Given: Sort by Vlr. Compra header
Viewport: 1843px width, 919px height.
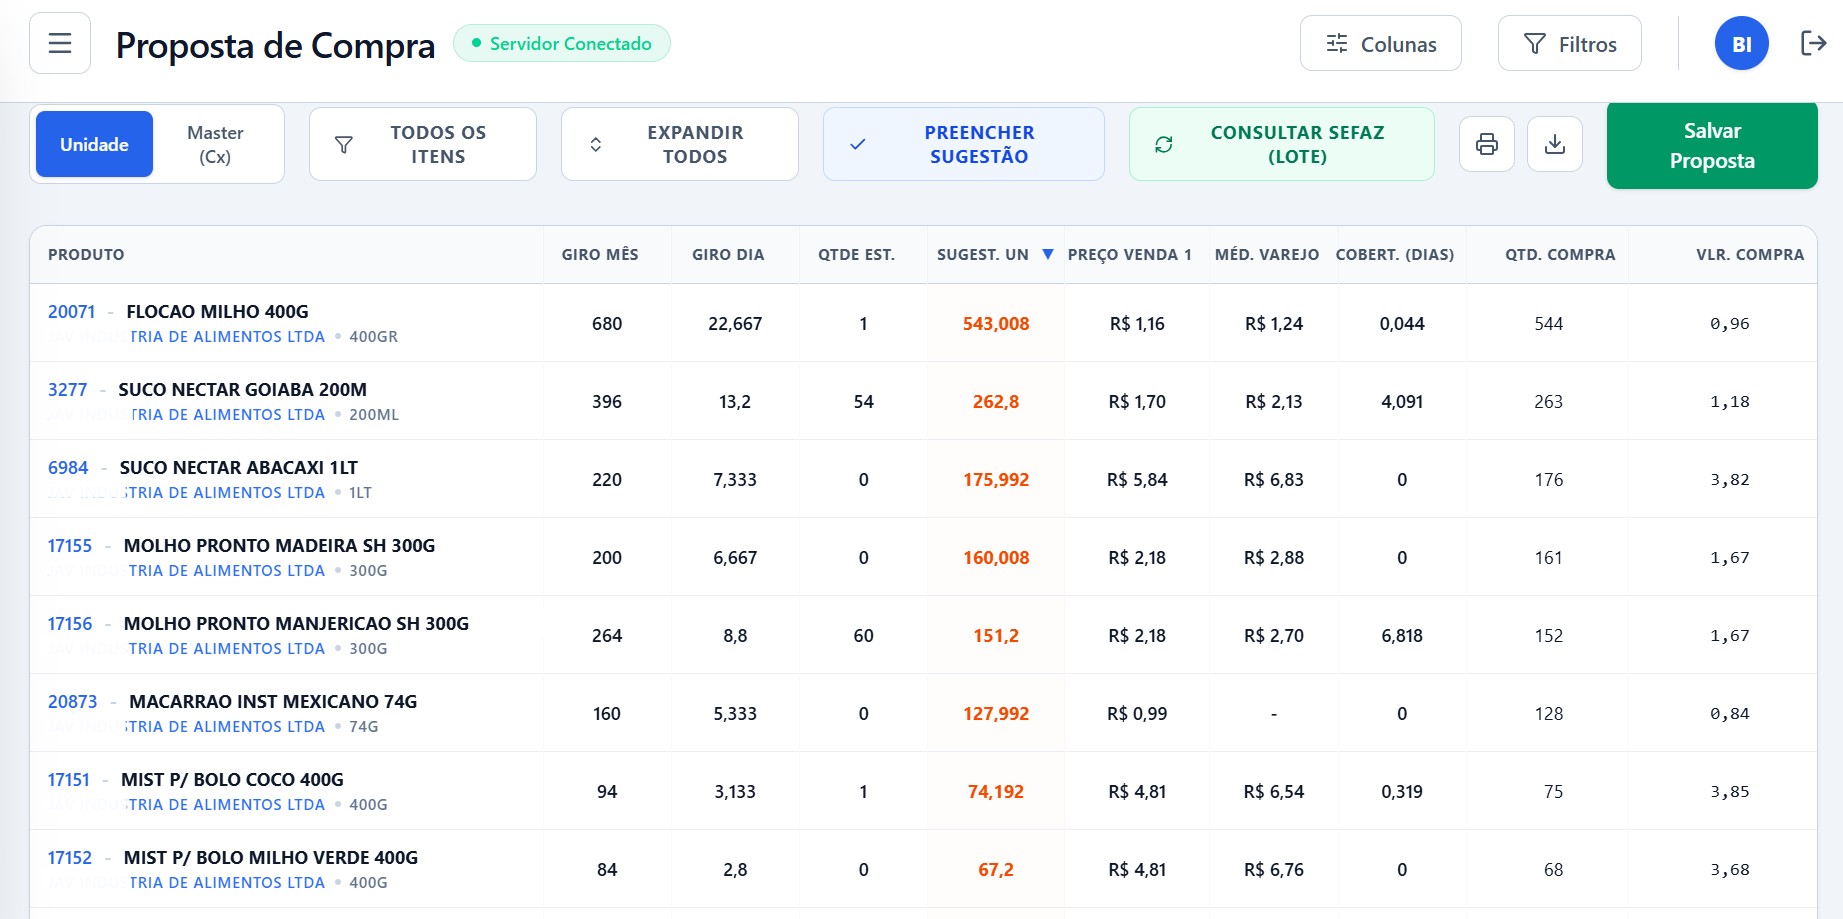Looking at the screenshot, I should (x=1750, y=254).
